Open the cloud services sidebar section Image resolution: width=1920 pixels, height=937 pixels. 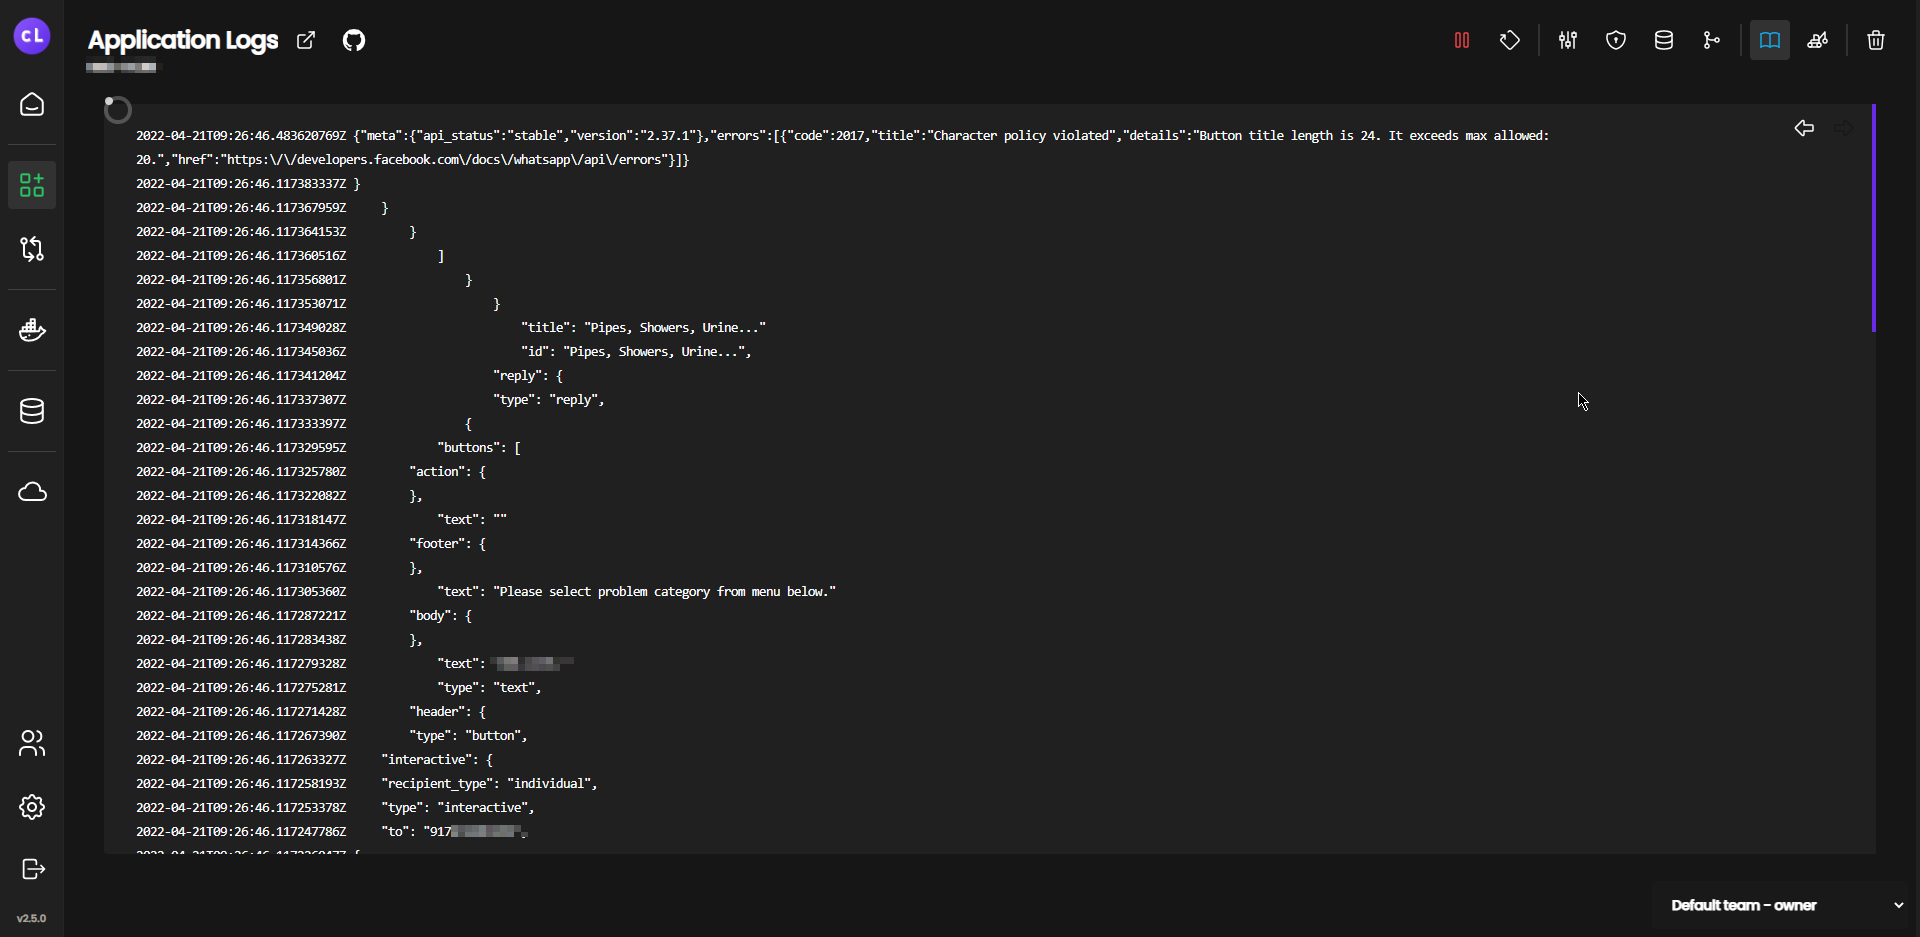(x=31, y=492)
